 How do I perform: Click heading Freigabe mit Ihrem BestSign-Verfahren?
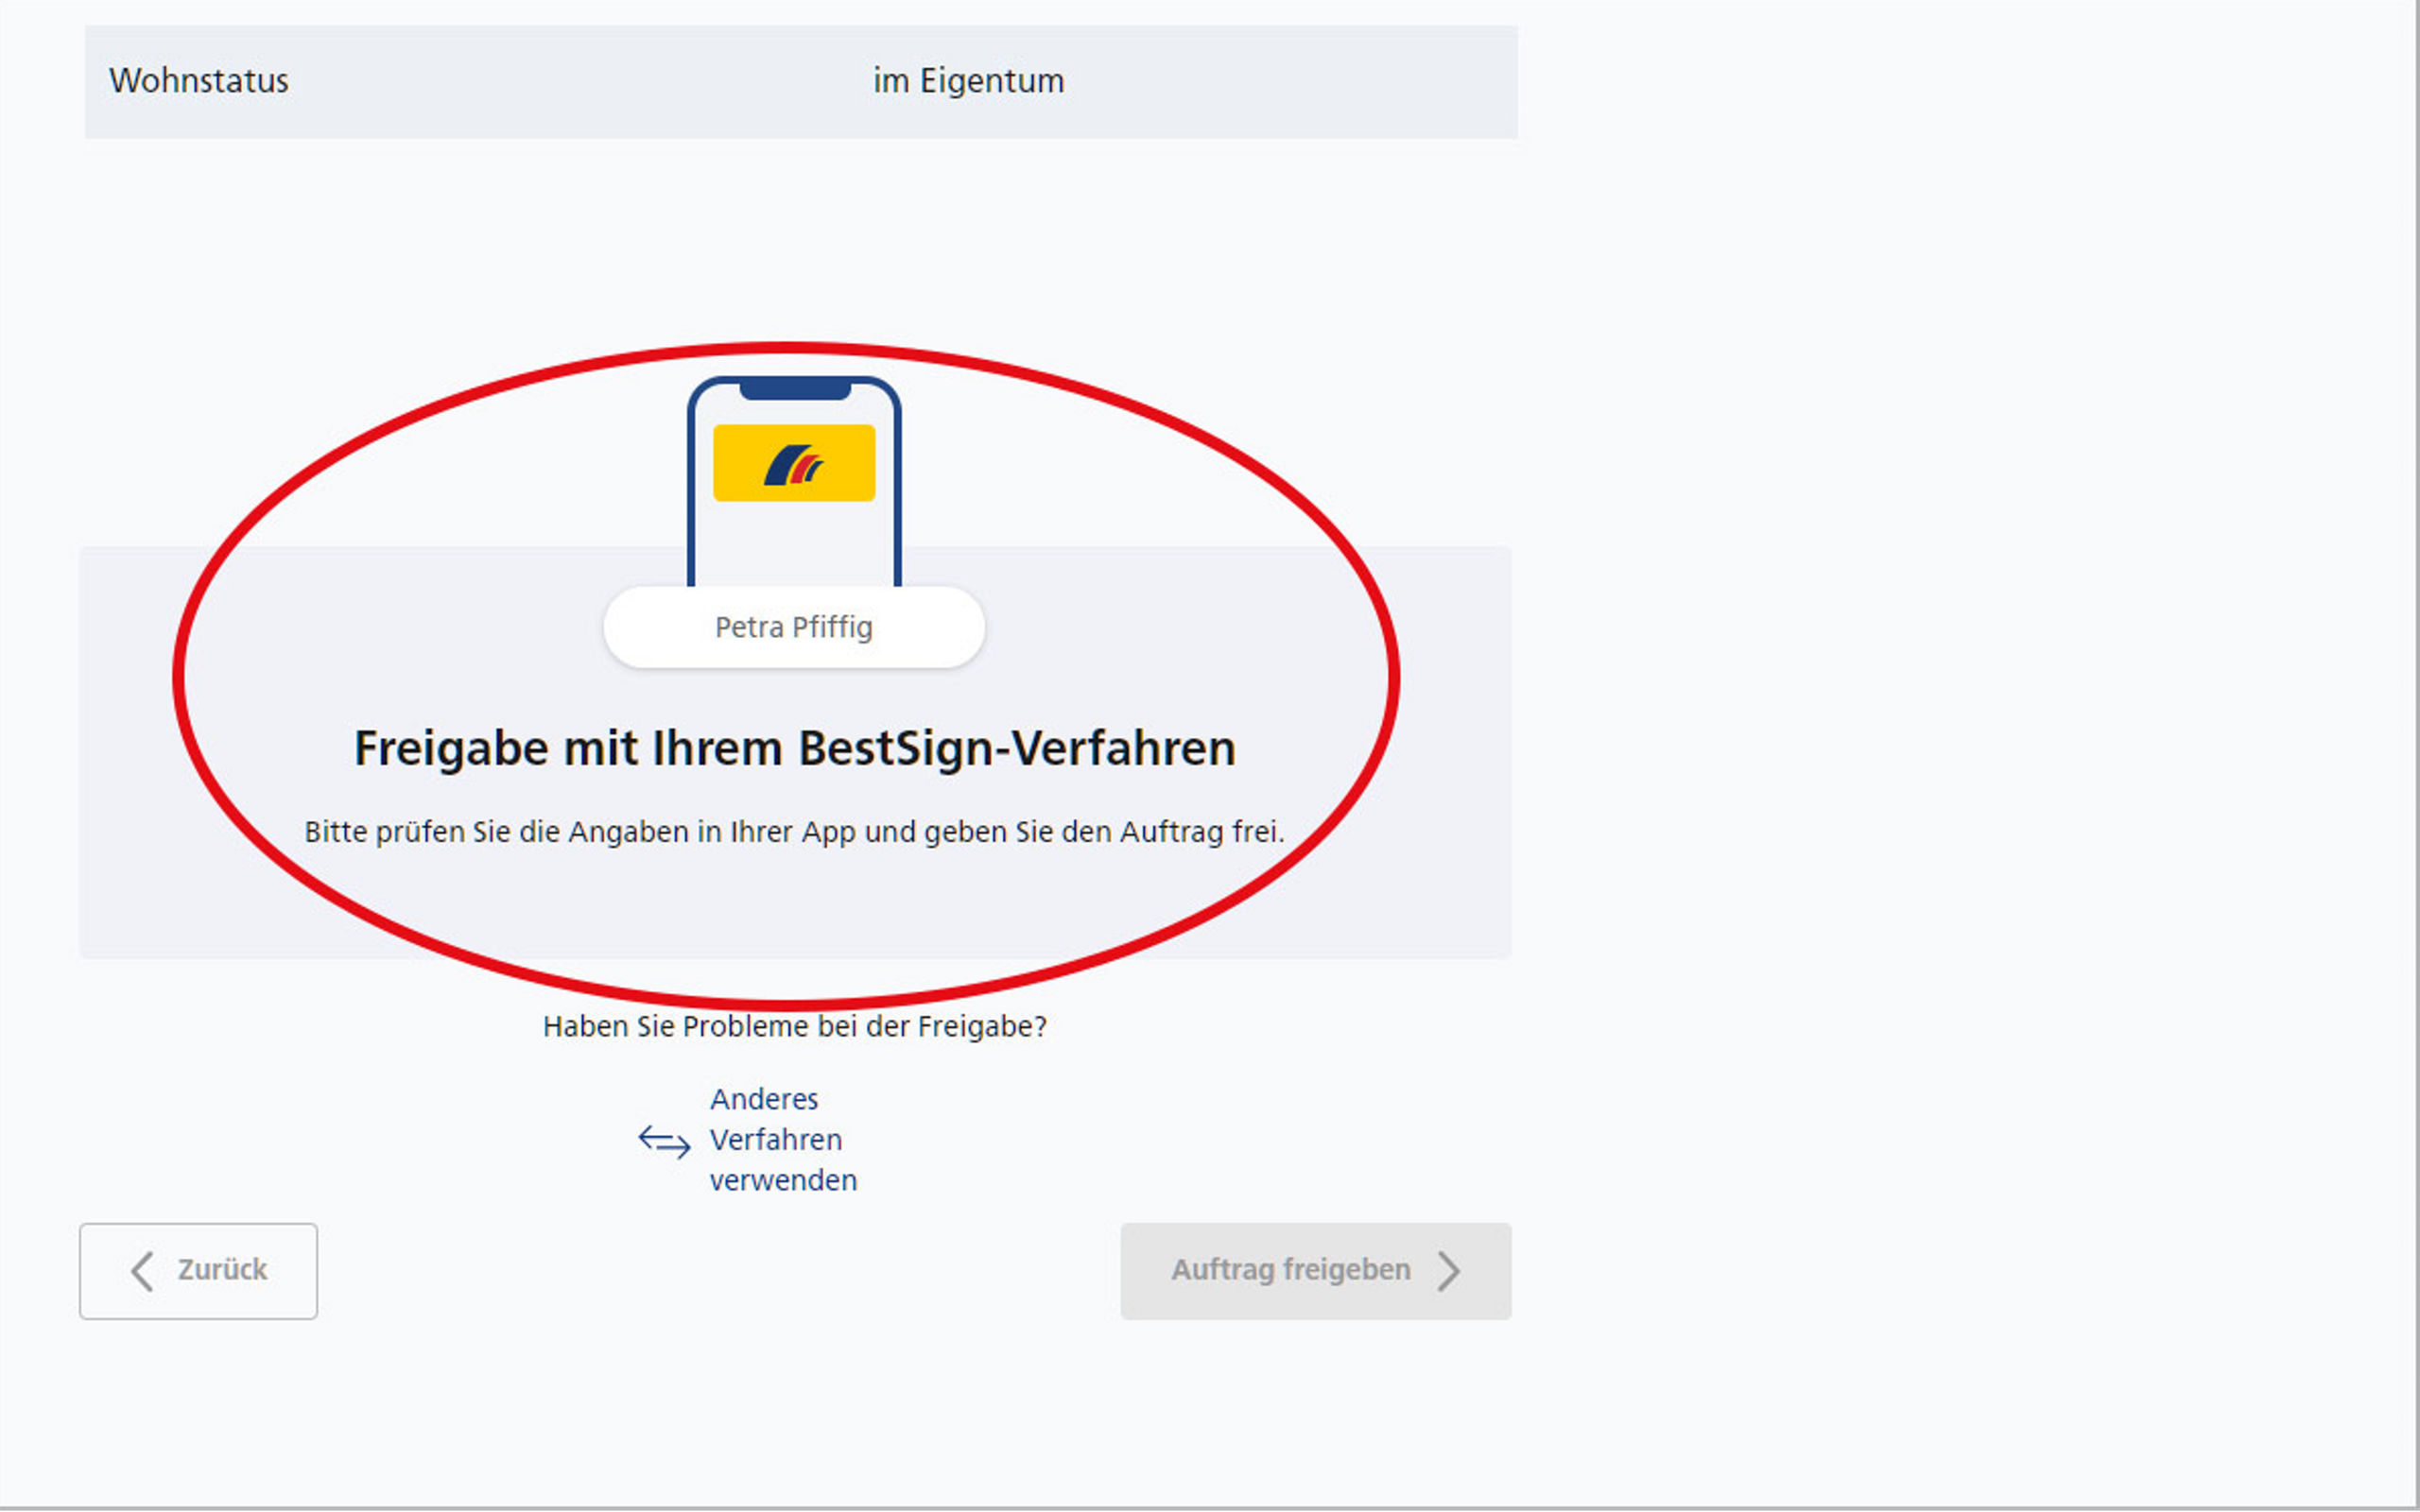point(795,748)
